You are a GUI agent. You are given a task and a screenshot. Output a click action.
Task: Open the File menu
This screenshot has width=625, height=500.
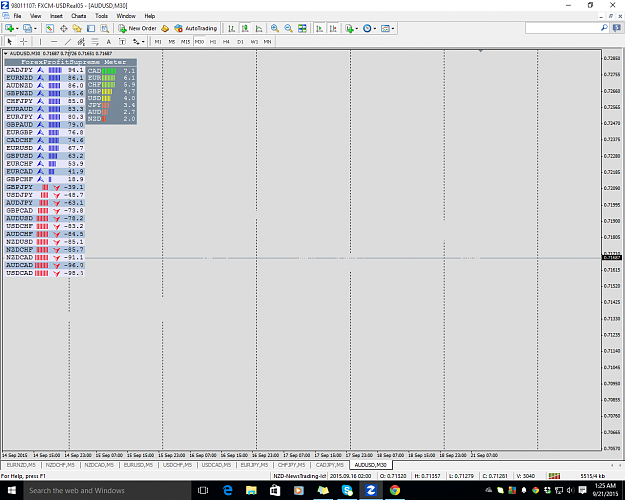click(x=17, y=16)
